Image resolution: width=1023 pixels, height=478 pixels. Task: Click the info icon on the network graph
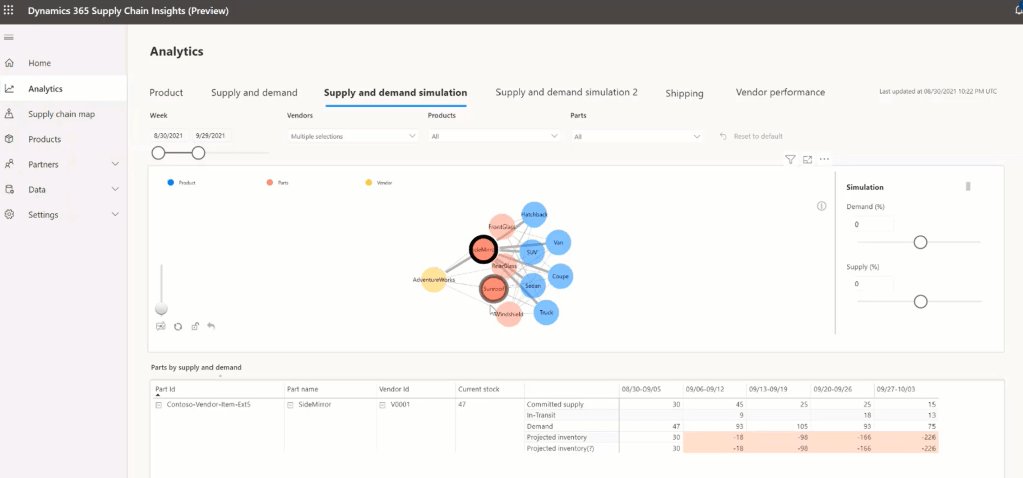(821, 206)
